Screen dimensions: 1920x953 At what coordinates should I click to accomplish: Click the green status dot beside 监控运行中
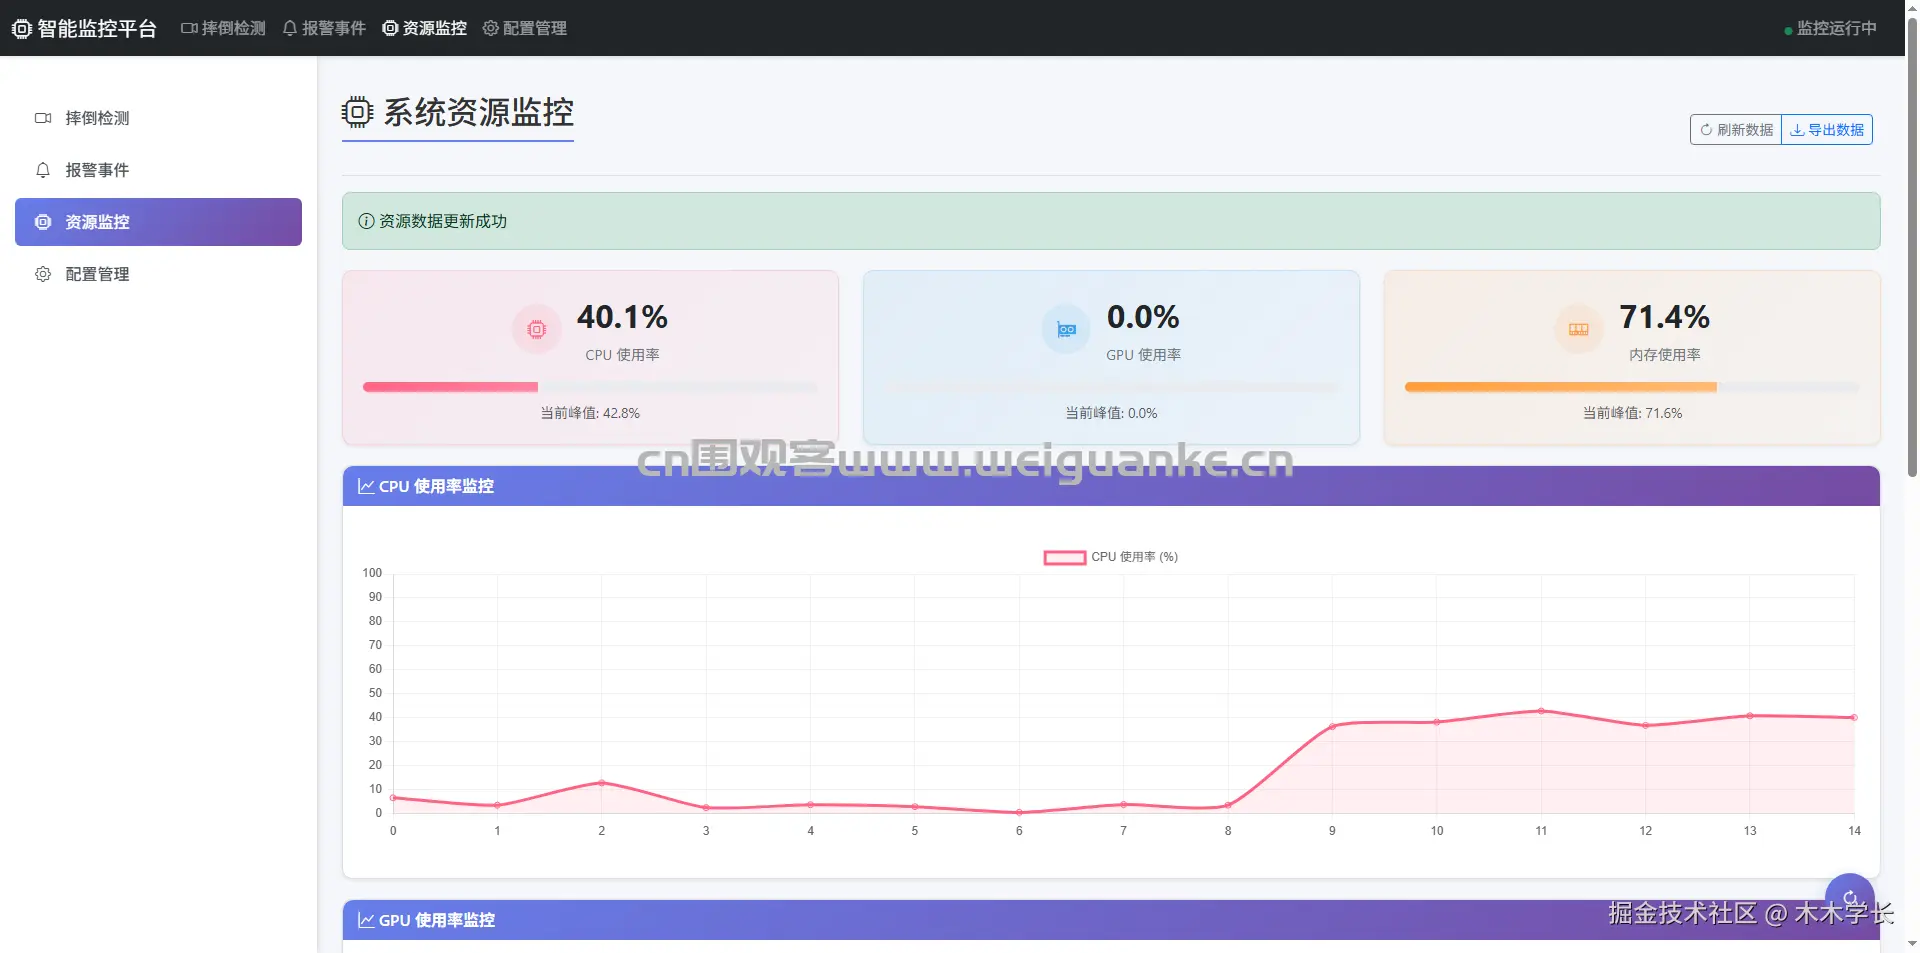pyautogui.click(x=1788, y=31)
